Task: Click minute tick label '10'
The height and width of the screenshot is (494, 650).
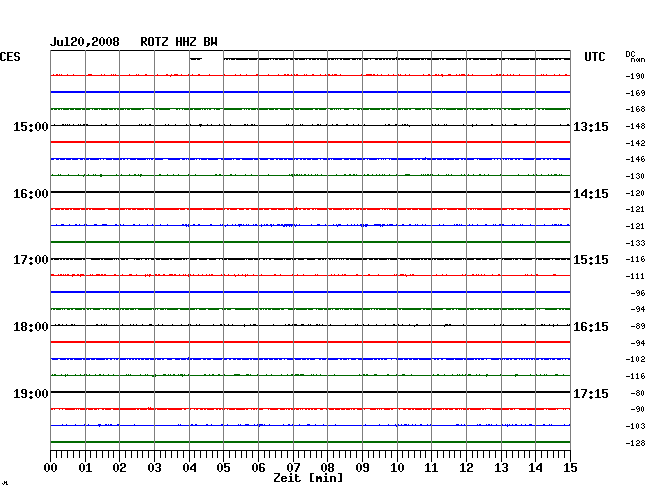Action: click(x=397, y=468)
